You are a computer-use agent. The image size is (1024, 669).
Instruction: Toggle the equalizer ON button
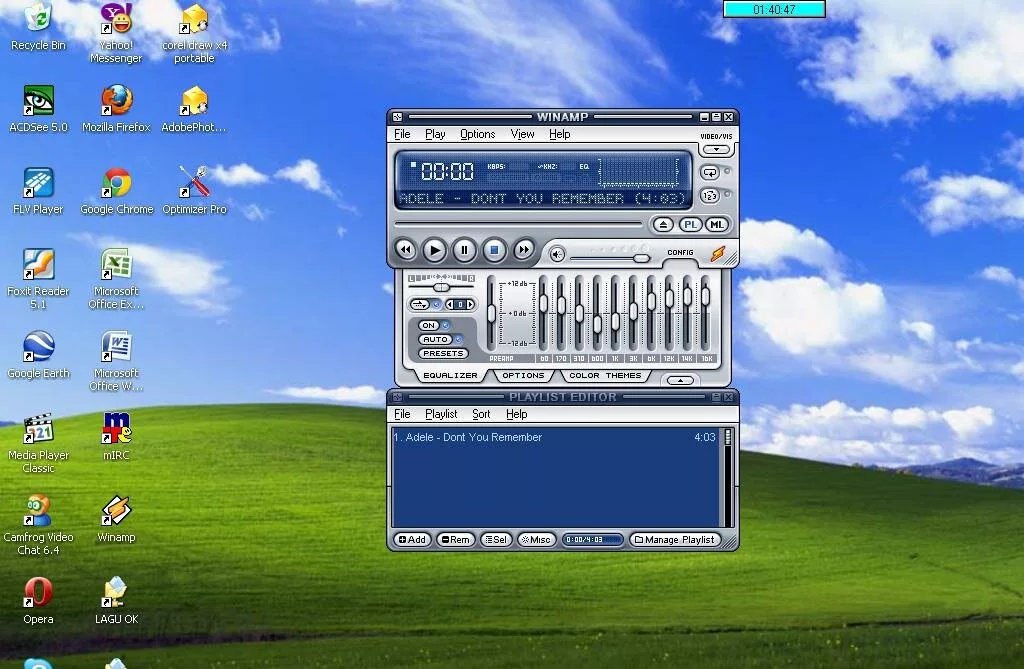click(429, 325)
